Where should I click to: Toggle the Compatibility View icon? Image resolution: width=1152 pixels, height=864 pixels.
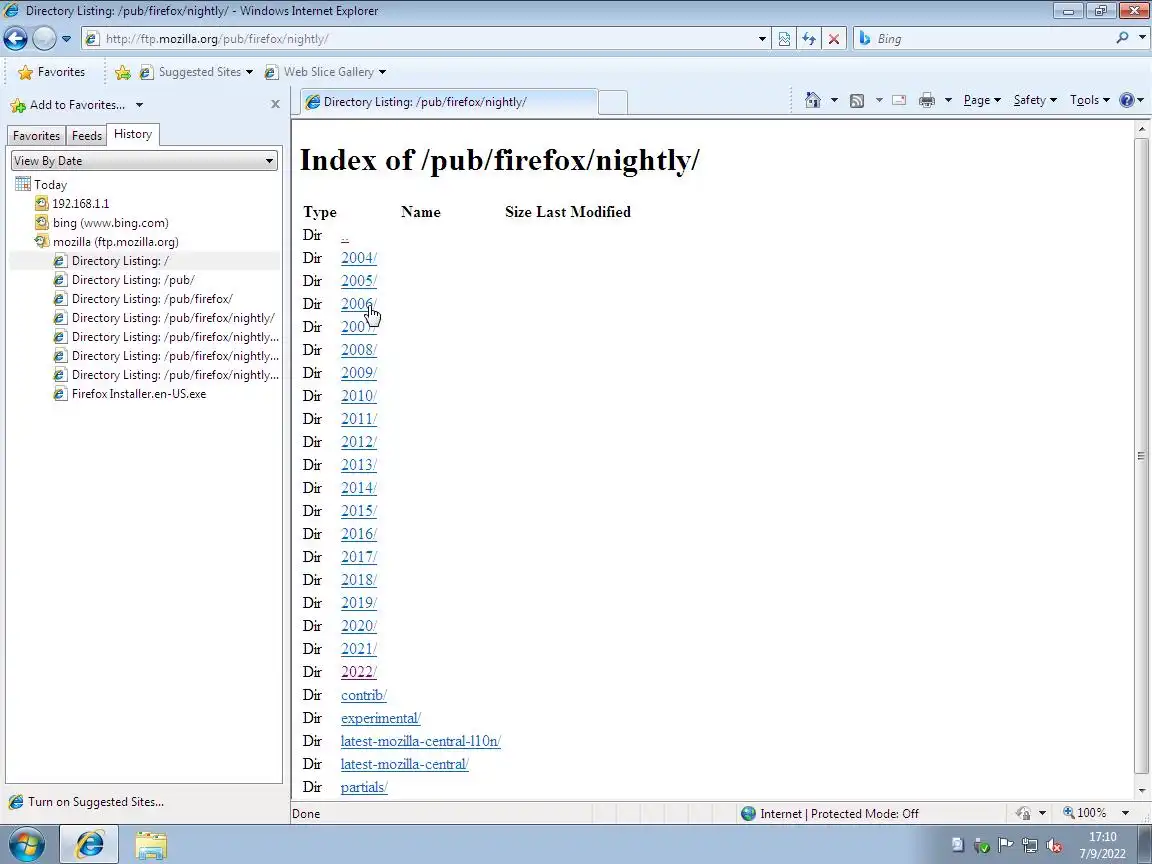pos(784,39)
